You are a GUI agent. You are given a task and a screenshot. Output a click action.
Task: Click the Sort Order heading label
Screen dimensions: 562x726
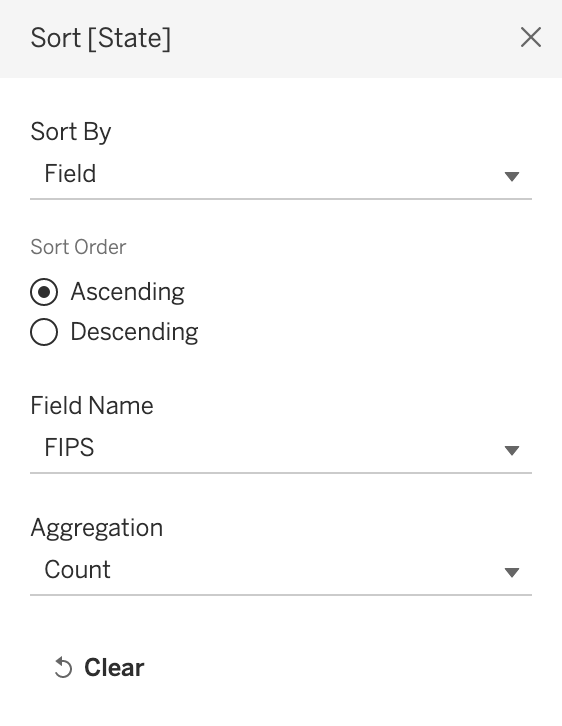pos(78,247)
